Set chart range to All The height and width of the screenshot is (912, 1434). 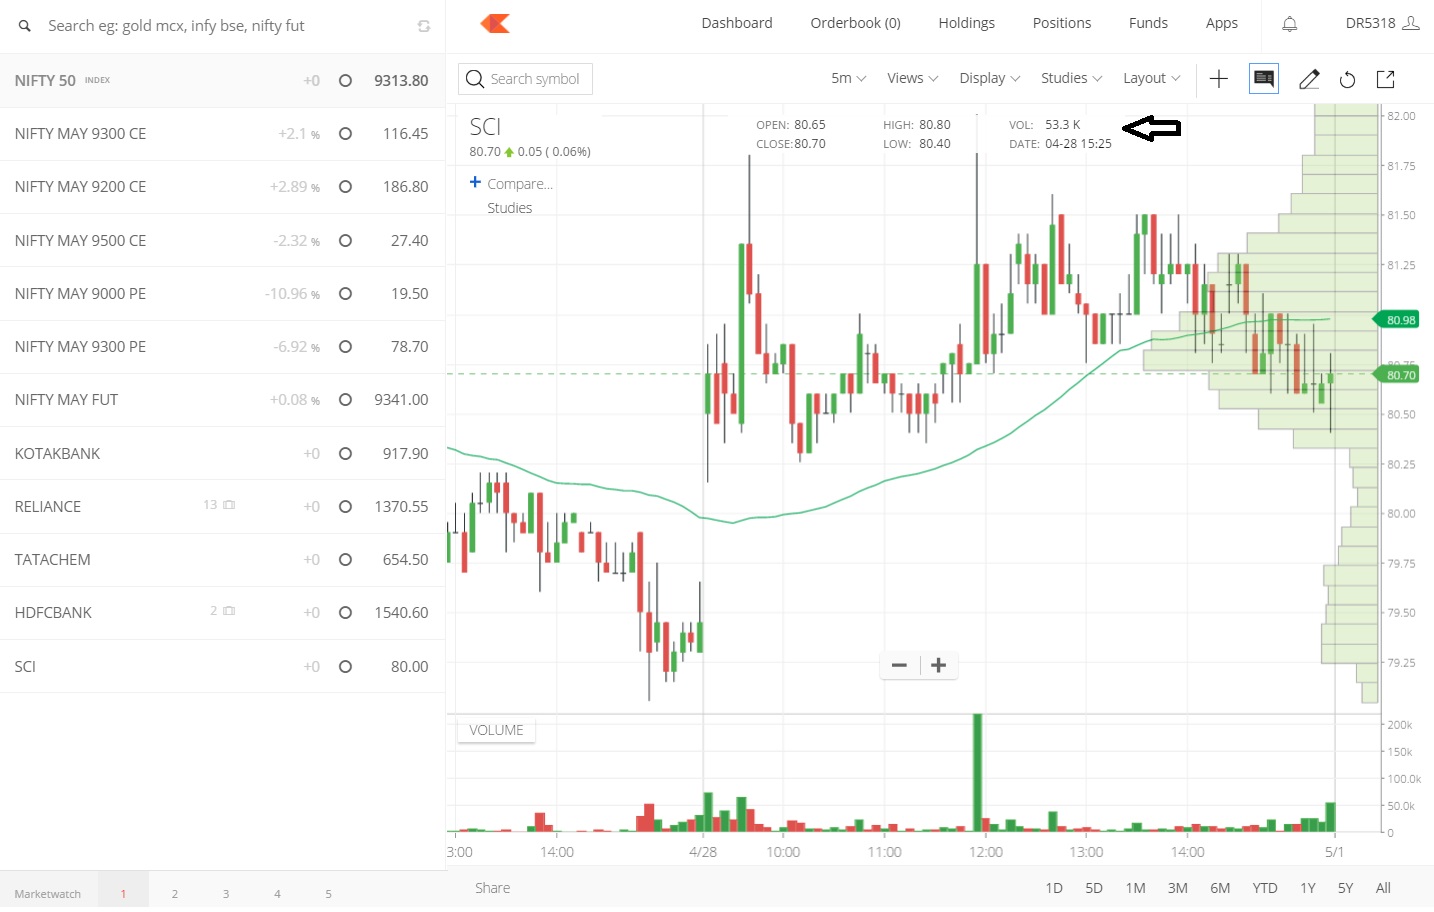[x=1383, y=888]
